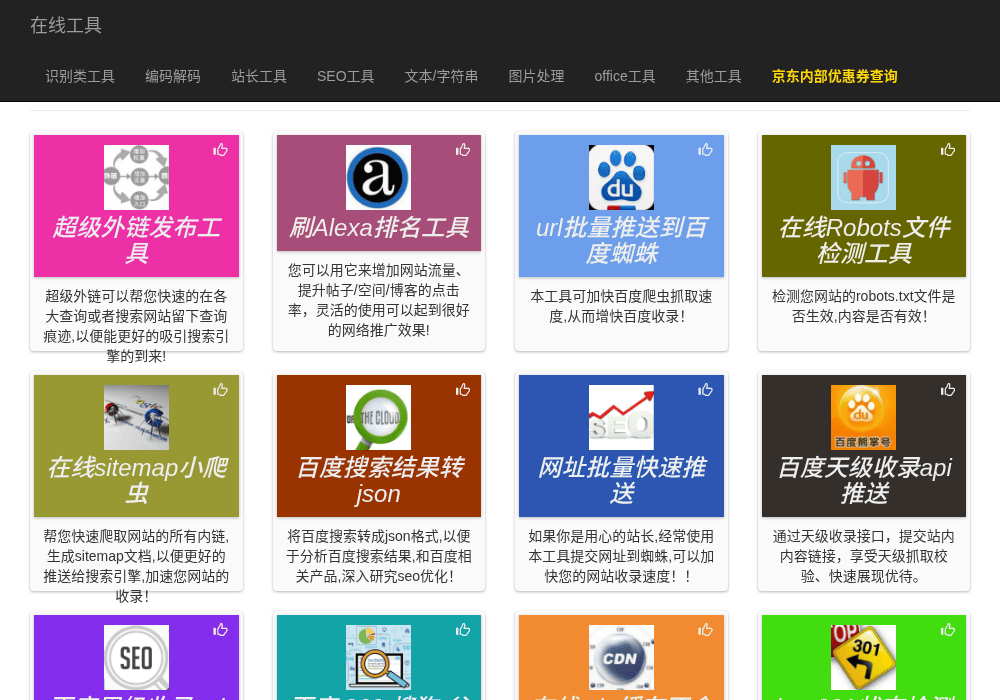Image resolution: width=1000 pixels, height=700 pixels.
Task: Open the url批量推送到百度蜘蛛 title link
Action: [x=621, y=240]
